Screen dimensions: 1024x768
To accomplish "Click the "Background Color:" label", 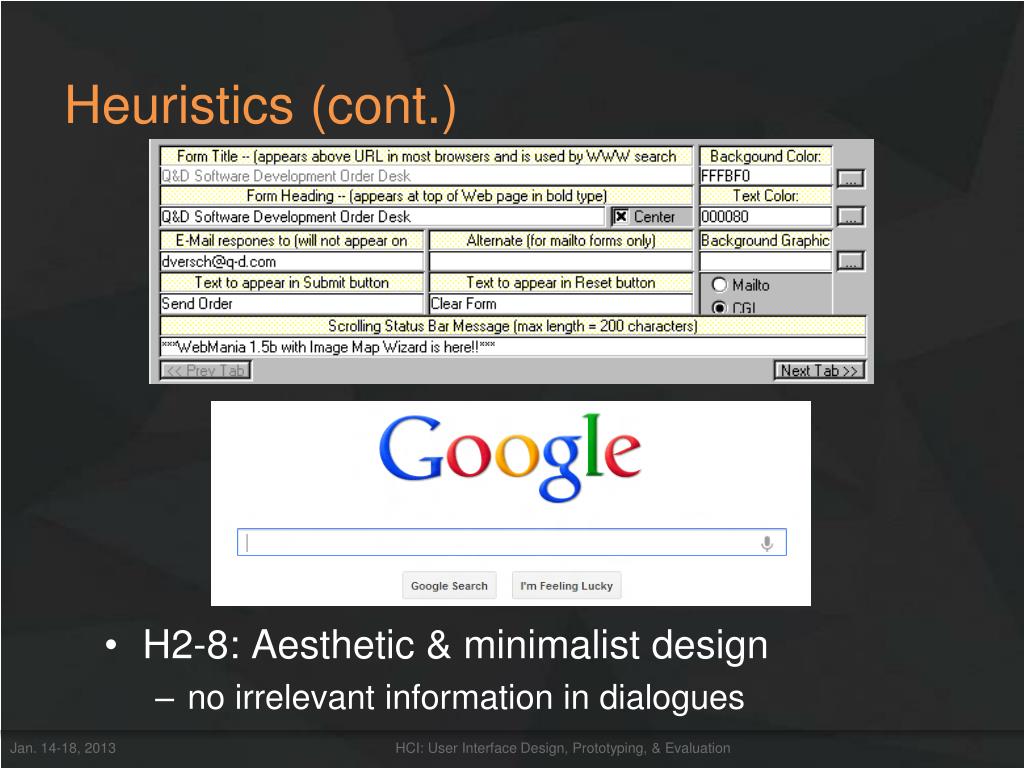I will click(765, 156).
